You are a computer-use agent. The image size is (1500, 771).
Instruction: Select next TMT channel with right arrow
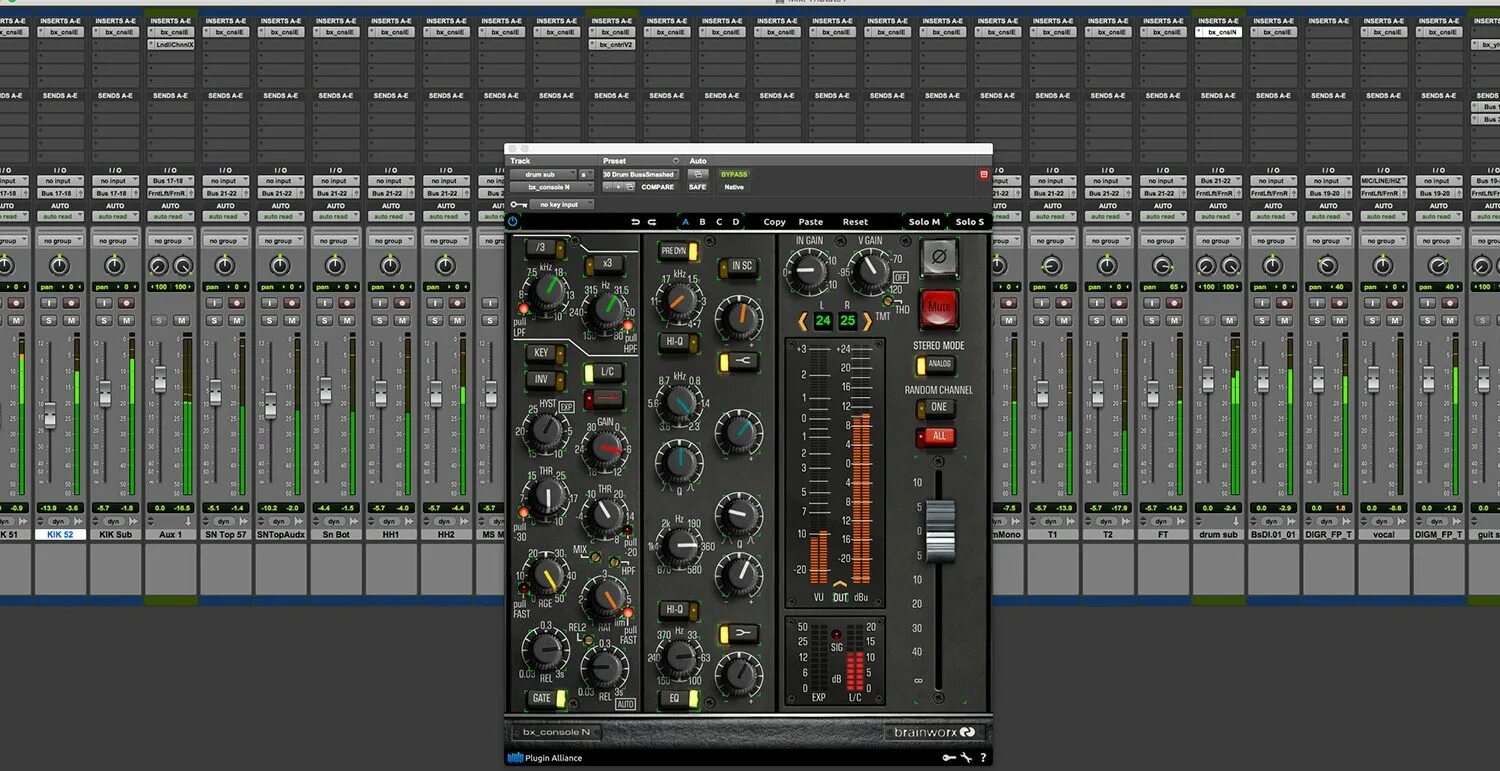tap(867, 321)
